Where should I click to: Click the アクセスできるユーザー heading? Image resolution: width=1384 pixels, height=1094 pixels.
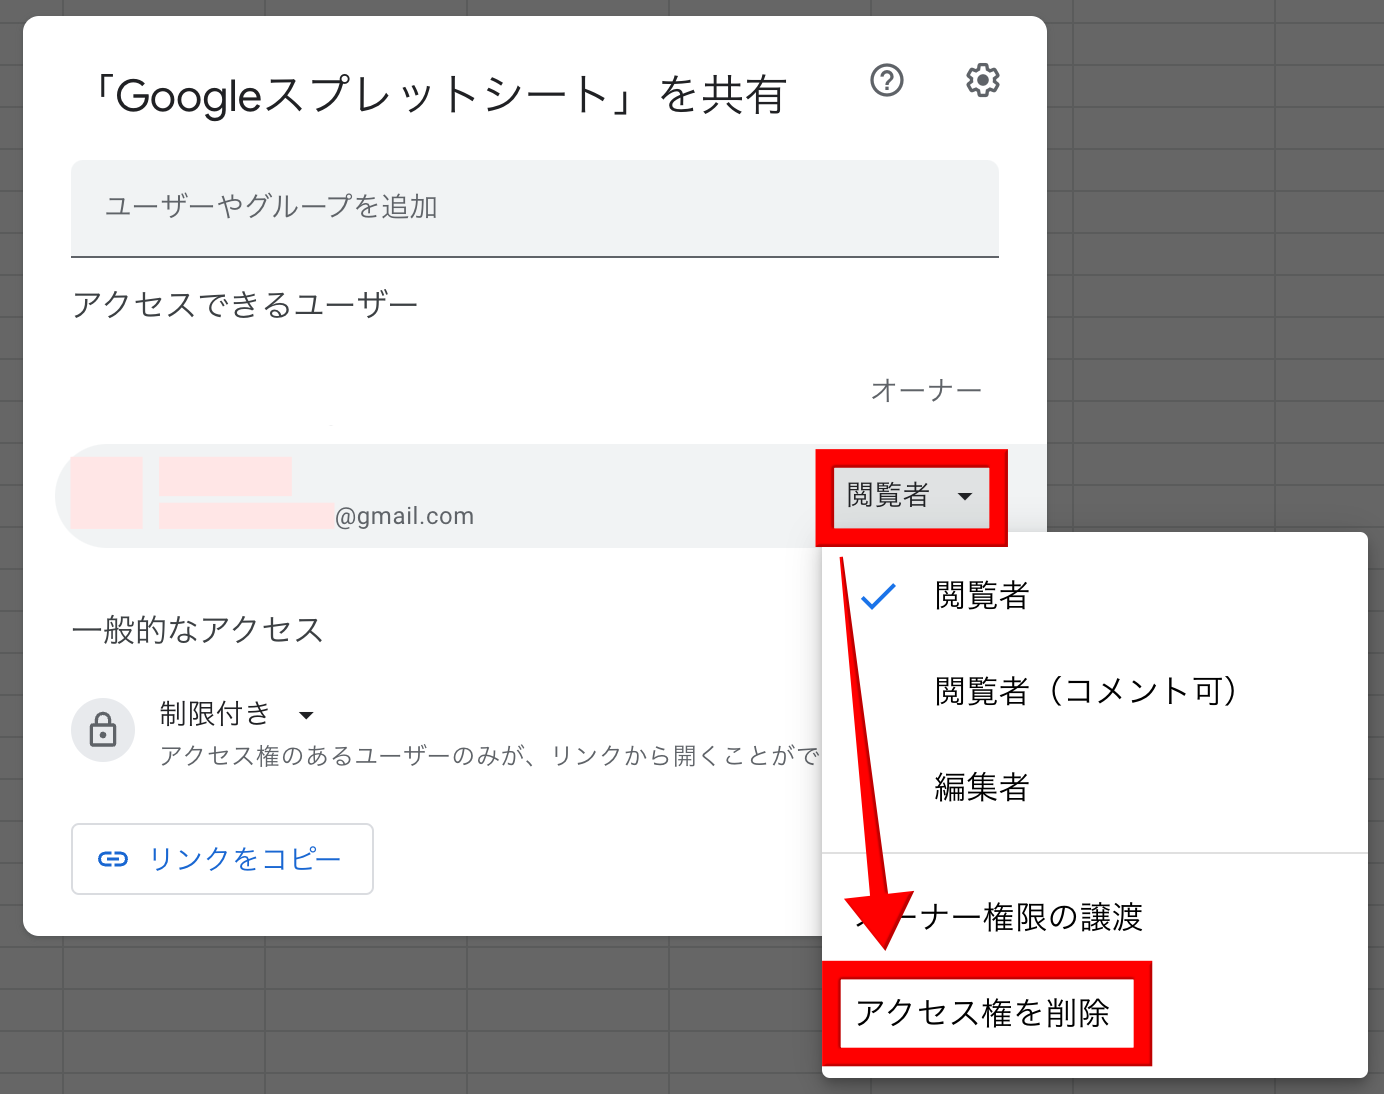(x=245, y=304)
